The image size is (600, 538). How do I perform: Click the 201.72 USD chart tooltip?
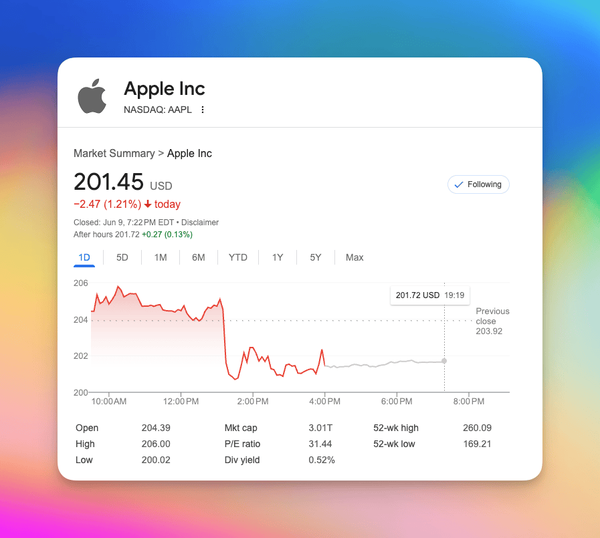click(x=430, y=295)
